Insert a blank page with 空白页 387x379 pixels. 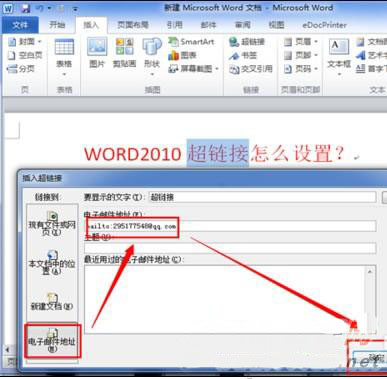[x=25, y=55]
